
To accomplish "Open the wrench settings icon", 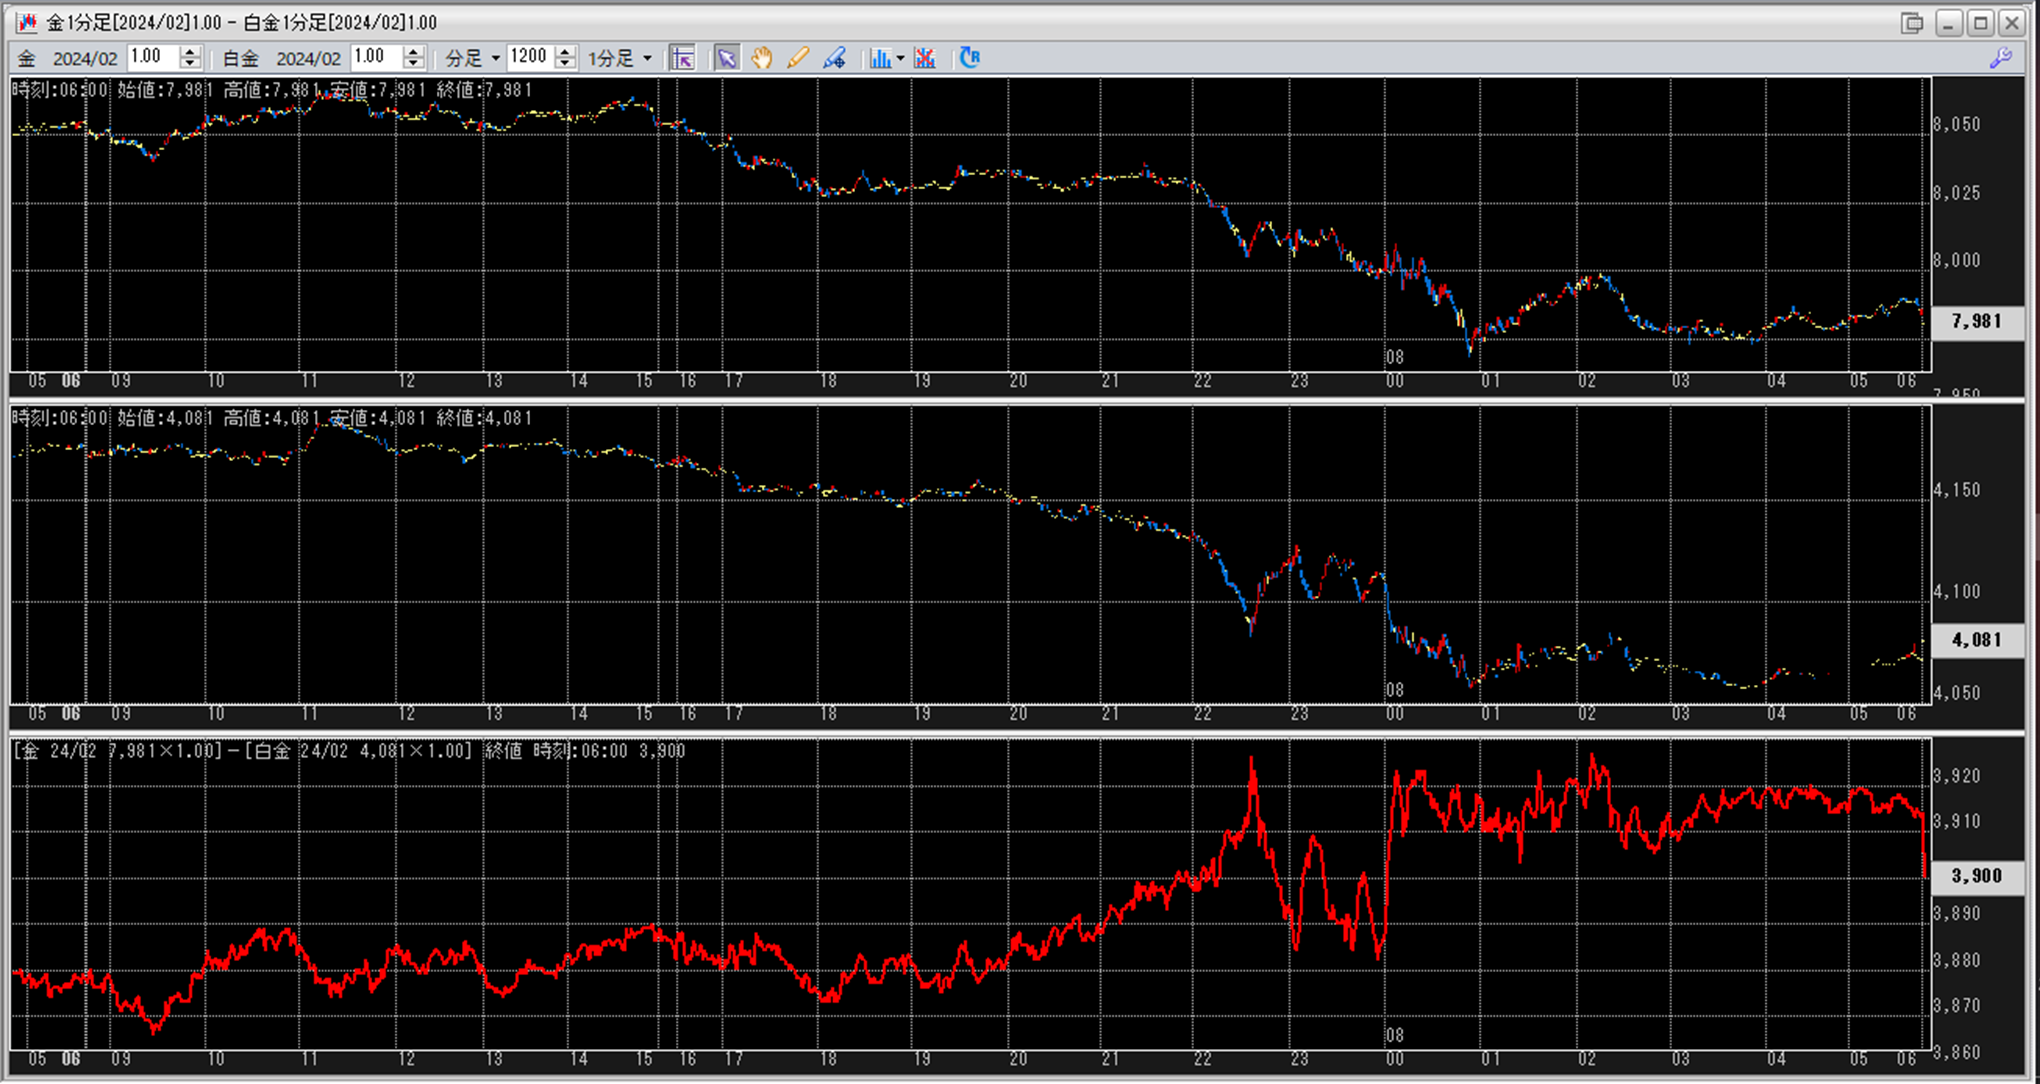I will coord(2001,58).
